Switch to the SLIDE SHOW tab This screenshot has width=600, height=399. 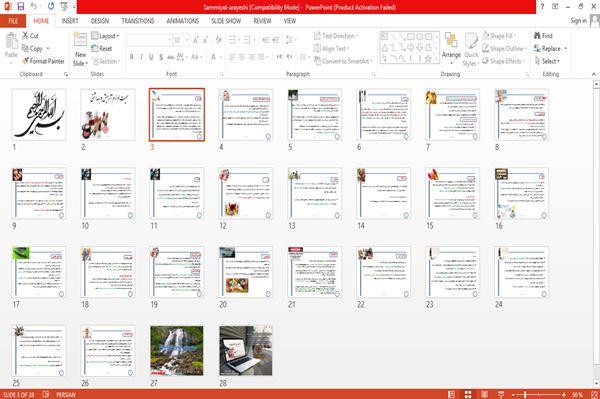click(226, 21)
